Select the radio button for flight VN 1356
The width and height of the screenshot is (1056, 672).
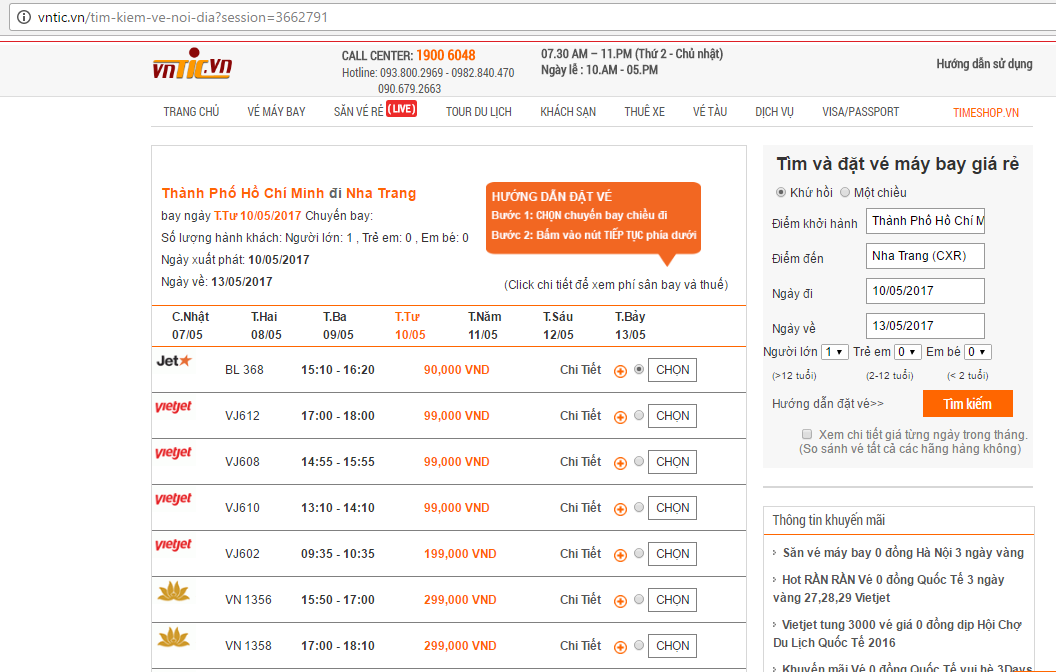click(x=638, y=599)
